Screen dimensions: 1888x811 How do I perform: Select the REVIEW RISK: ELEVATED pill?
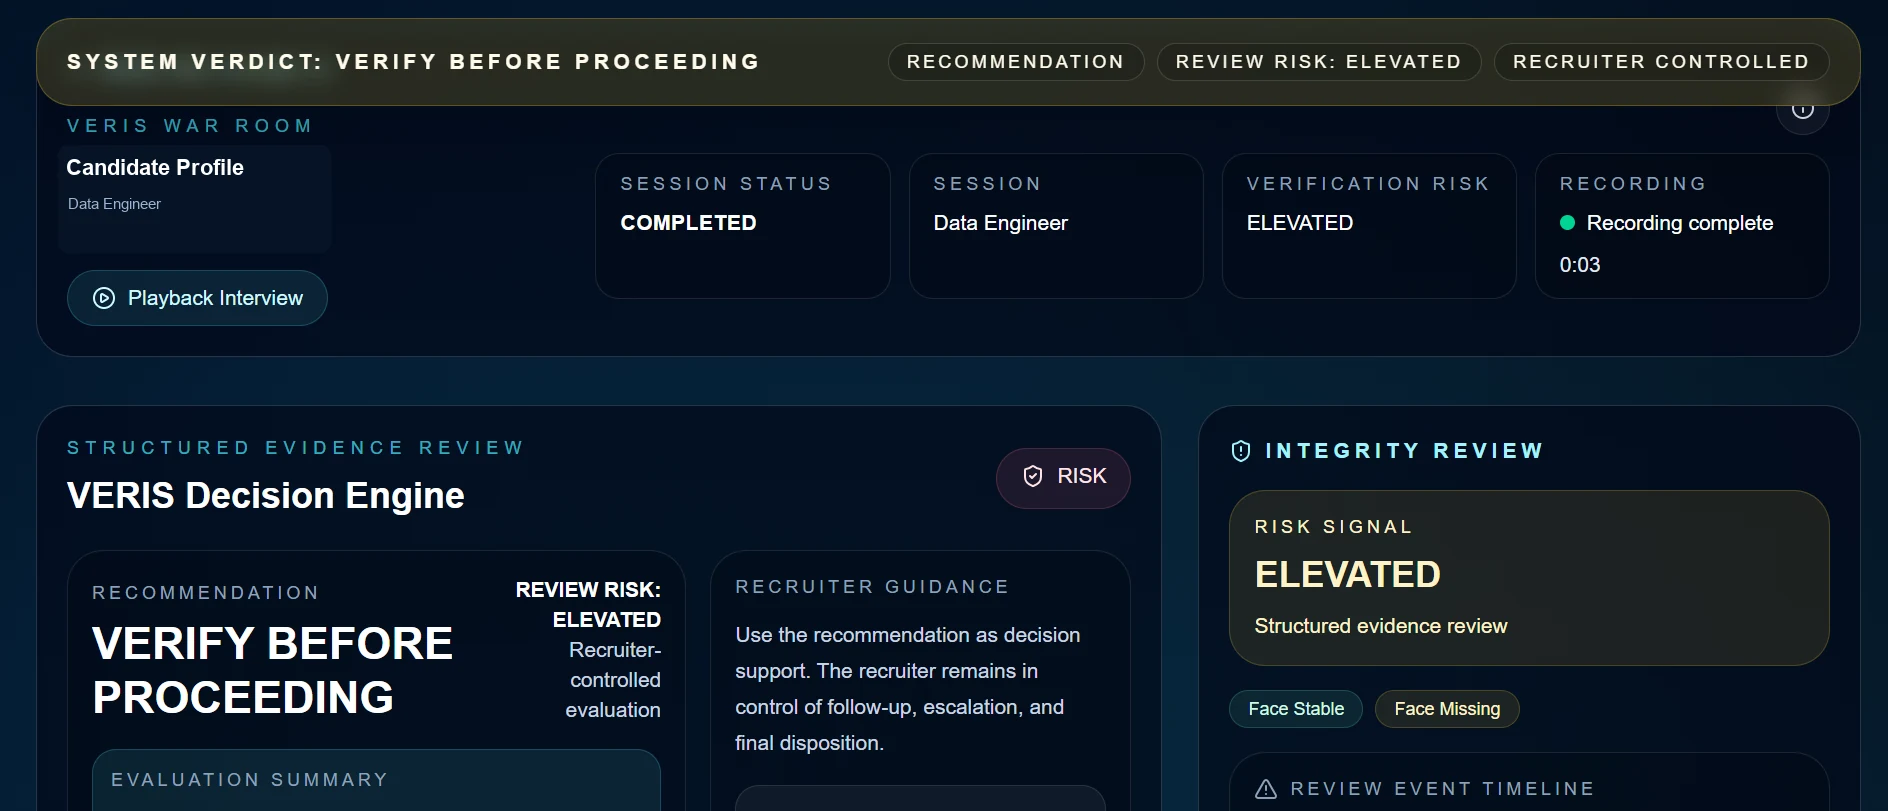click(x=1319, y=62)
